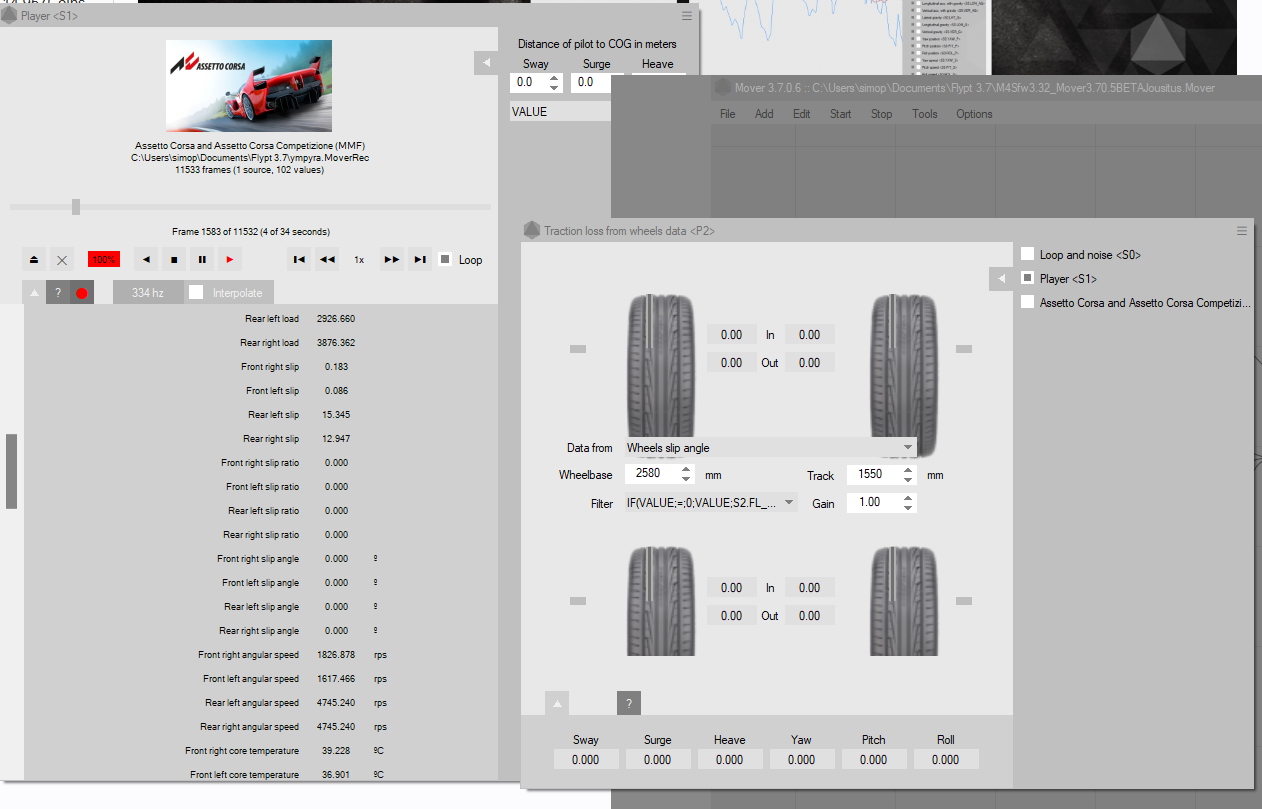Stop playback with the square button
This screenshot has height=809, width=1262.
pos(174,260)
